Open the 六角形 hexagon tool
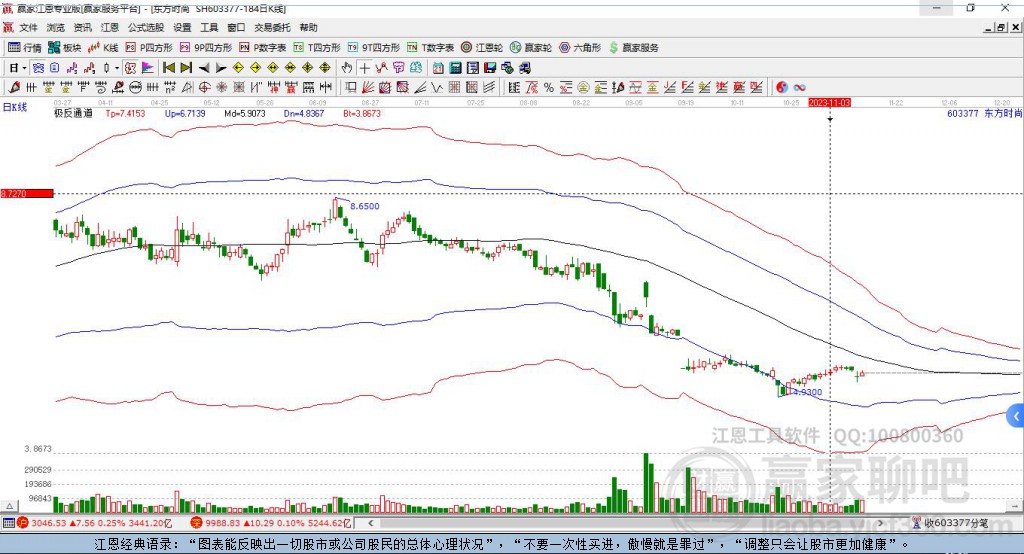The height and width of the screenshot is (554, 1024). tap(580, 48)
